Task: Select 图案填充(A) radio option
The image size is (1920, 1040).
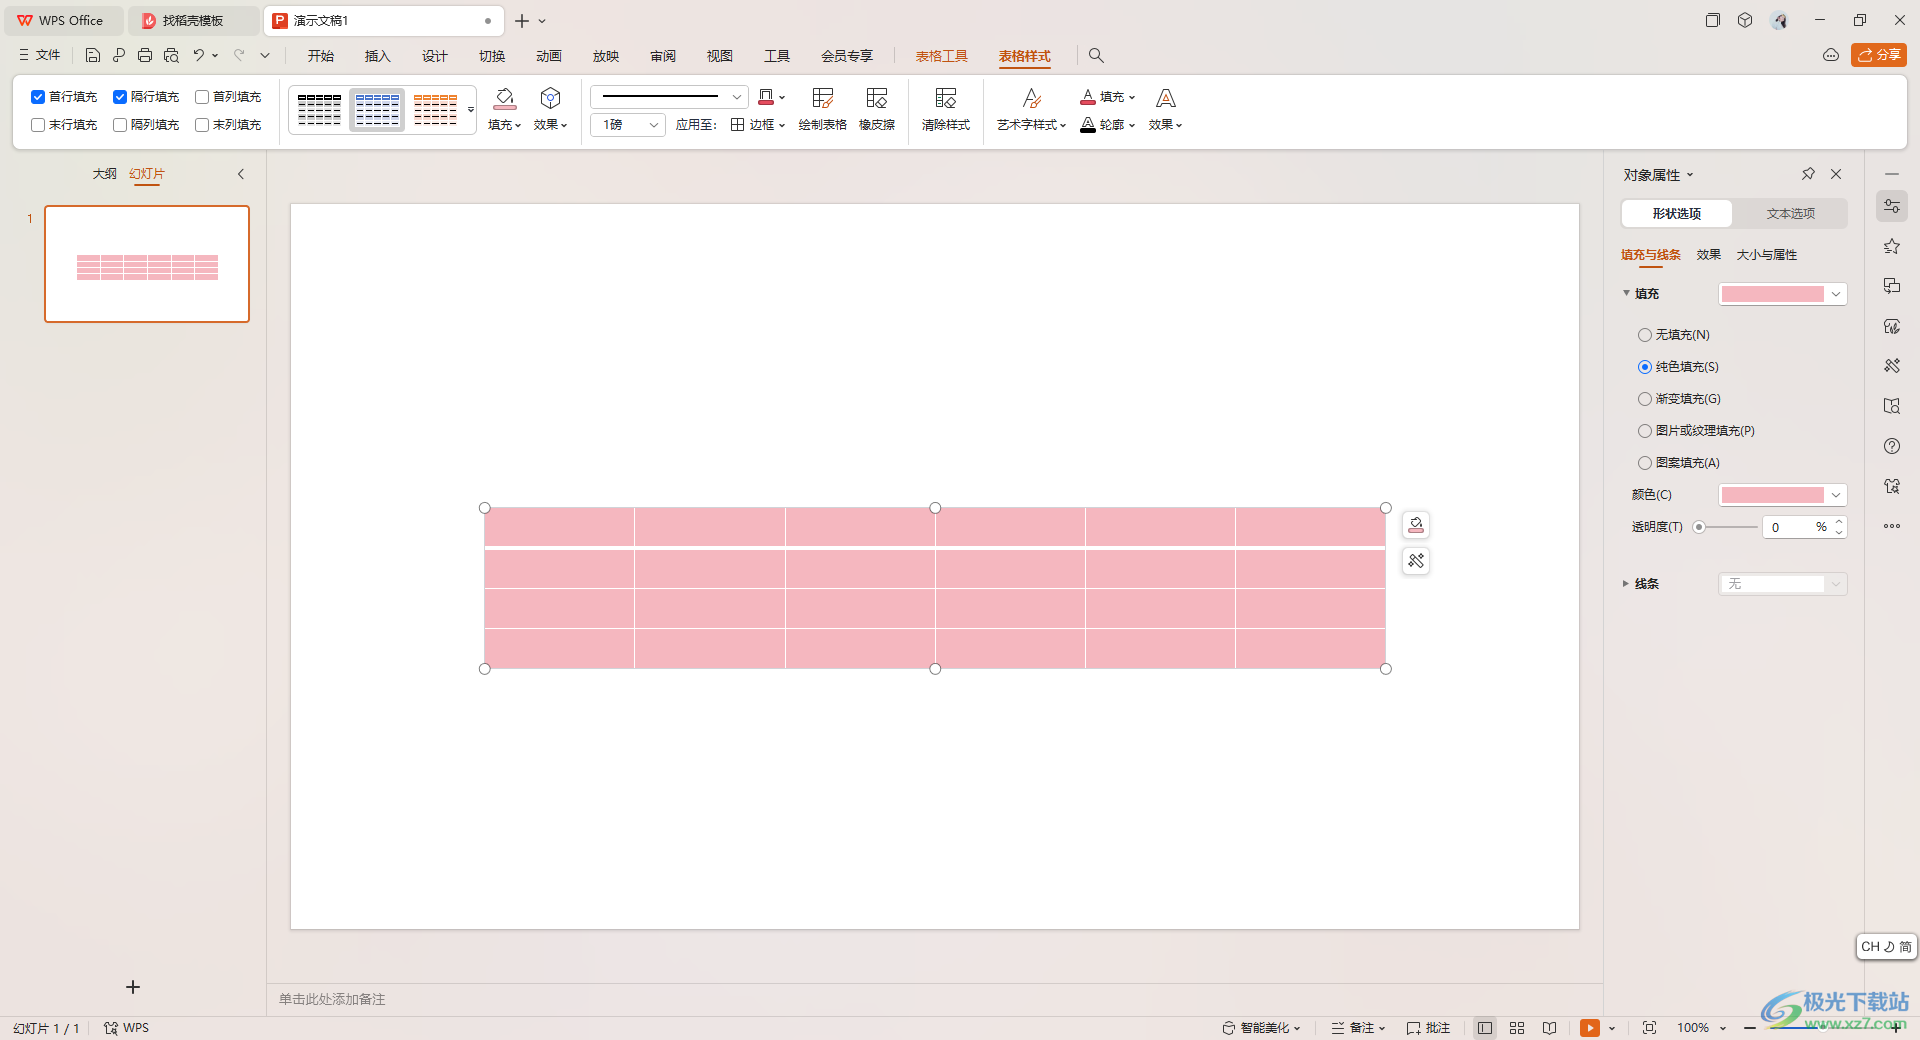Action: pos(1645,463)
